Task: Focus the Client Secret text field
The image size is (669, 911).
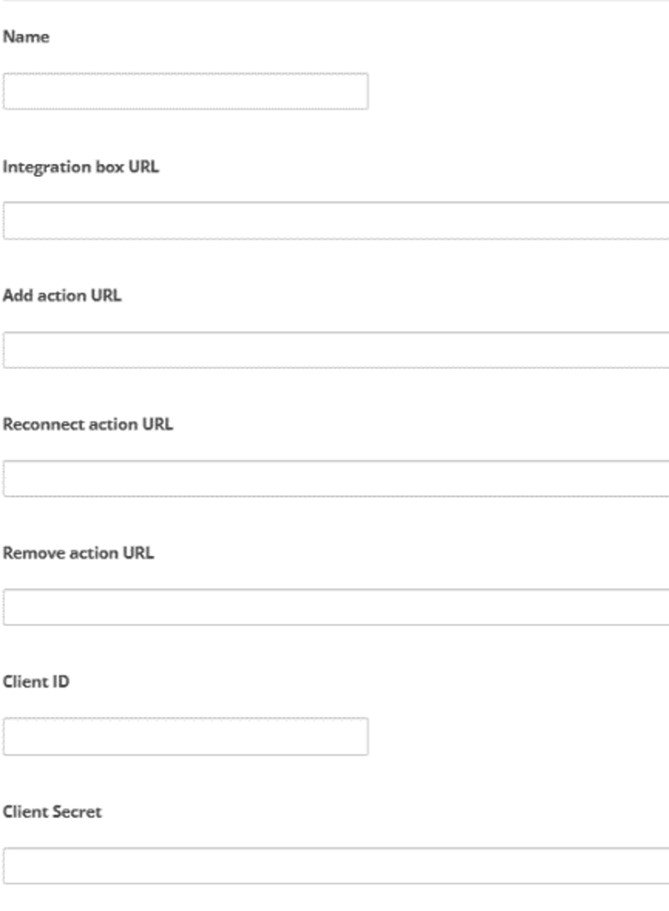Action: [335, 865]
